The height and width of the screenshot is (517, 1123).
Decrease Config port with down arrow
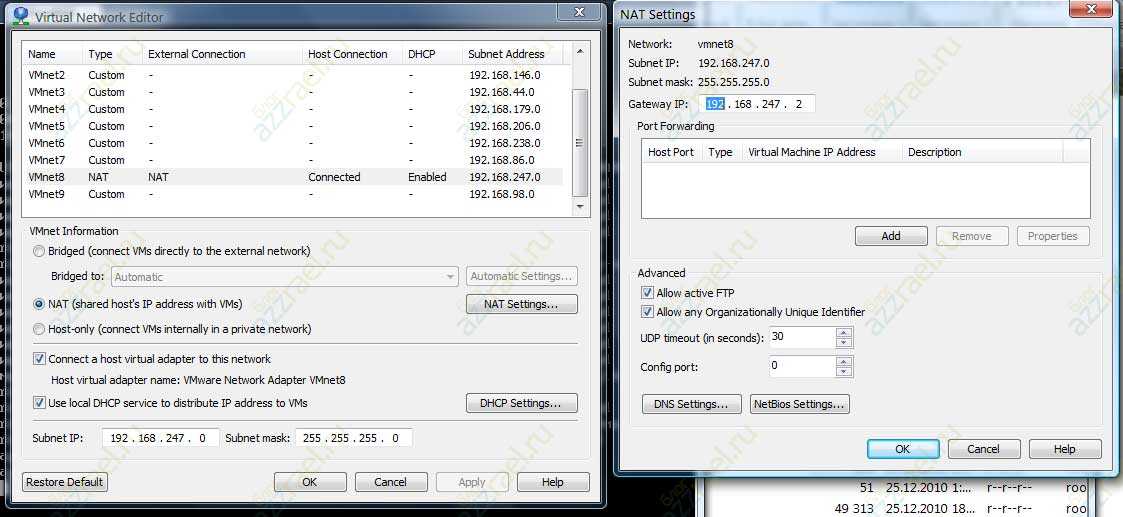coord(844,372)
